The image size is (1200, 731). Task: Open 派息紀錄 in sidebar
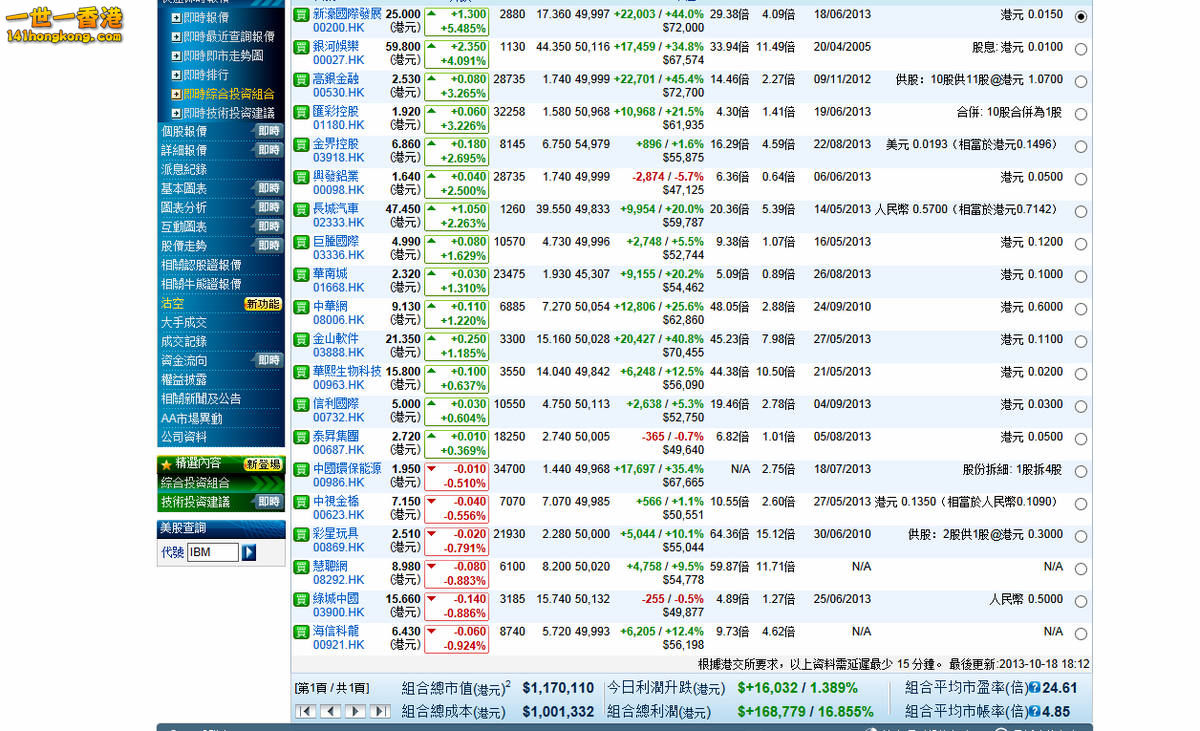pyautogui.click(x=184, y=169)
